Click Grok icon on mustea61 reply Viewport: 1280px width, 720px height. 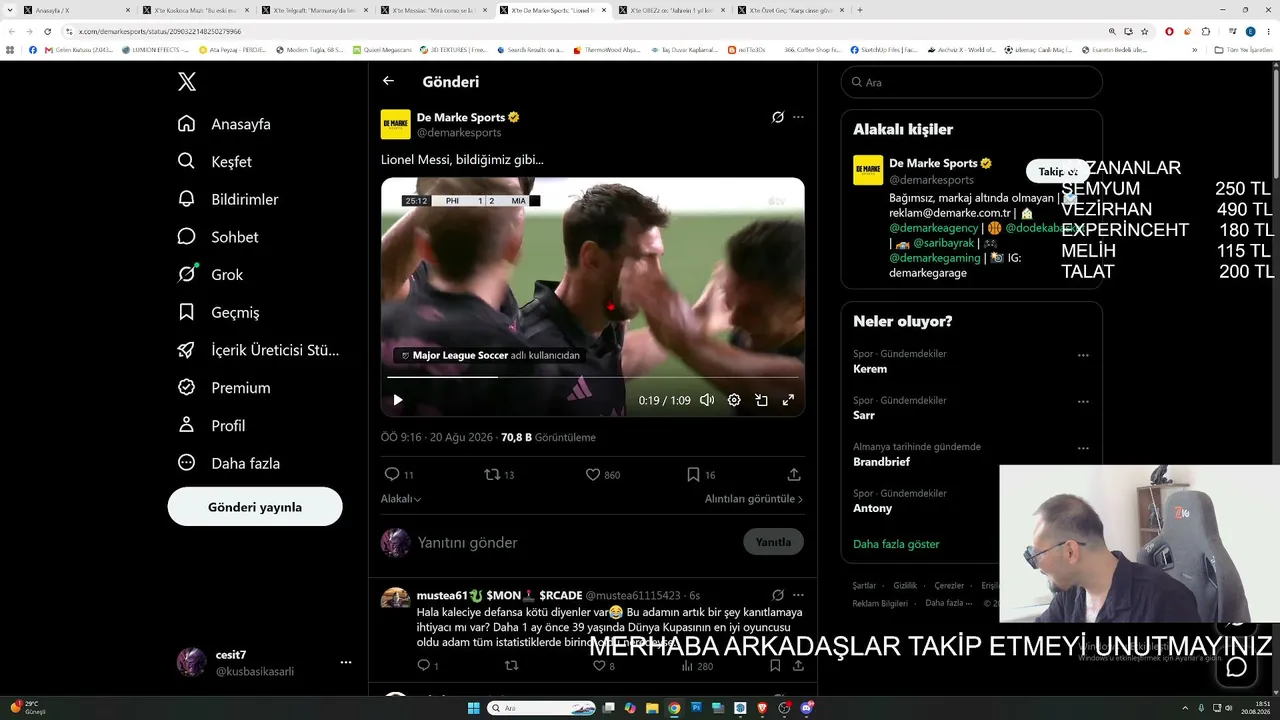[x=778, y=595]
